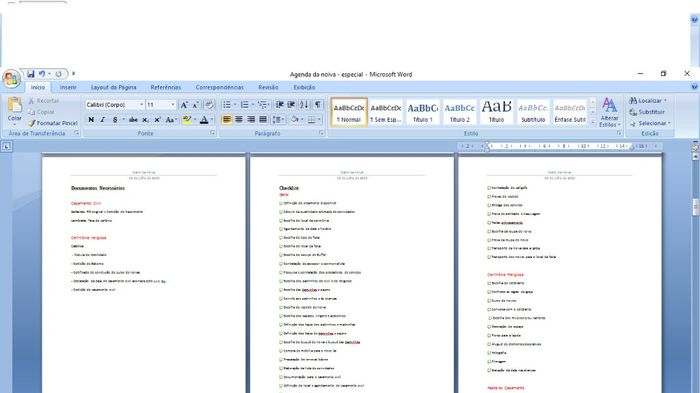This screenshot has width=700, height=393.
Task: Switch to the Revisão tab
Action: coord(268,88)
